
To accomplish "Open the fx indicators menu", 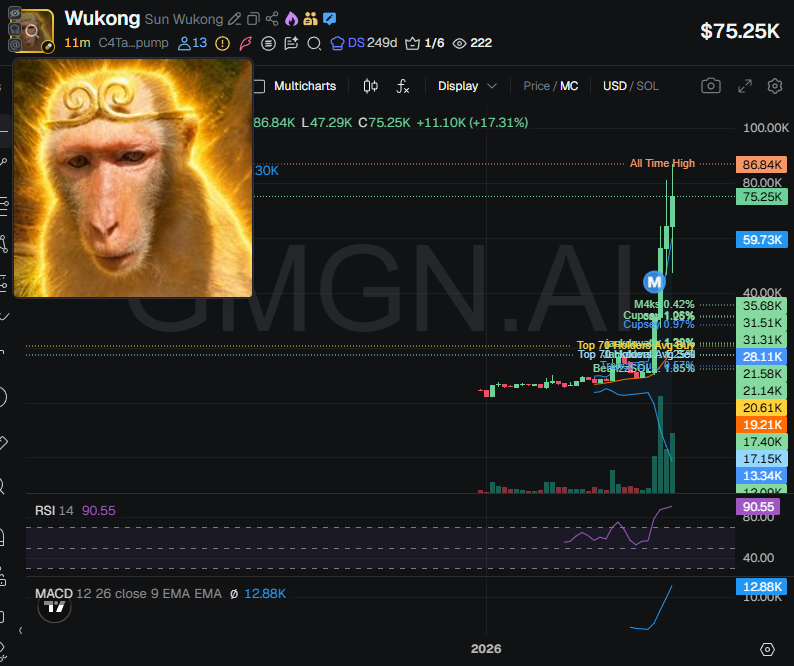I will (403, 86).
